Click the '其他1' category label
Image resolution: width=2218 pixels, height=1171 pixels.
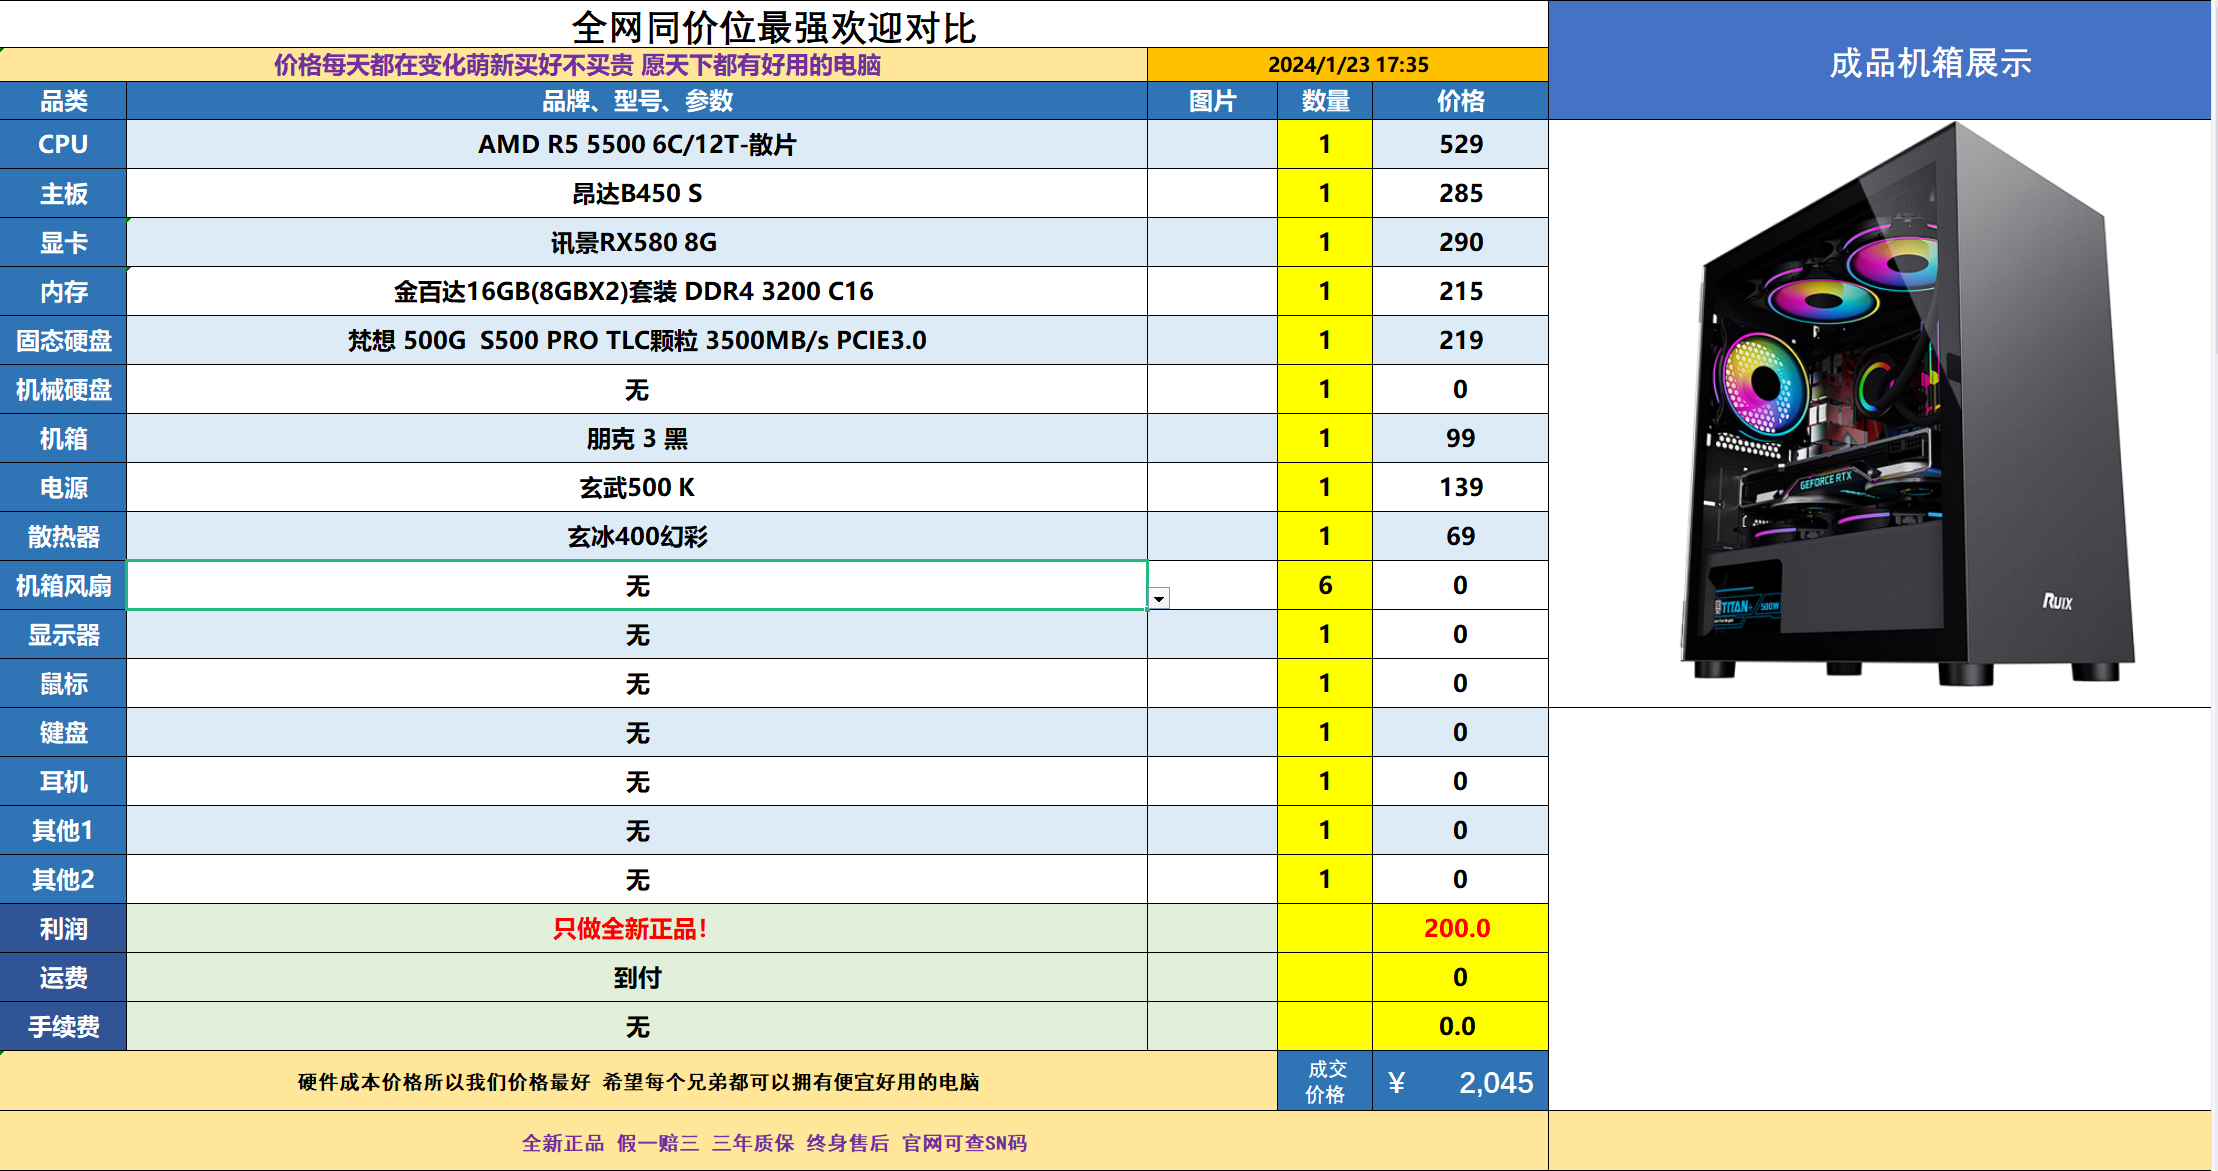[x=63, y=830]
